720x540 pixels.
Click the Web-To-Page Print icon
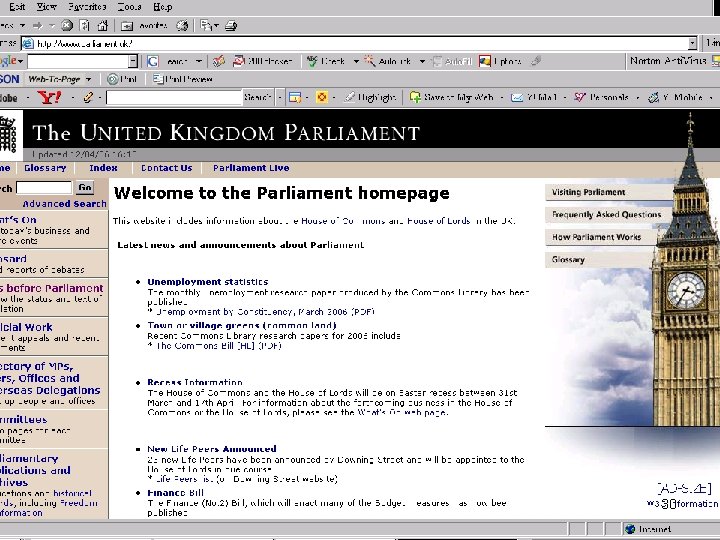[112, 79]
